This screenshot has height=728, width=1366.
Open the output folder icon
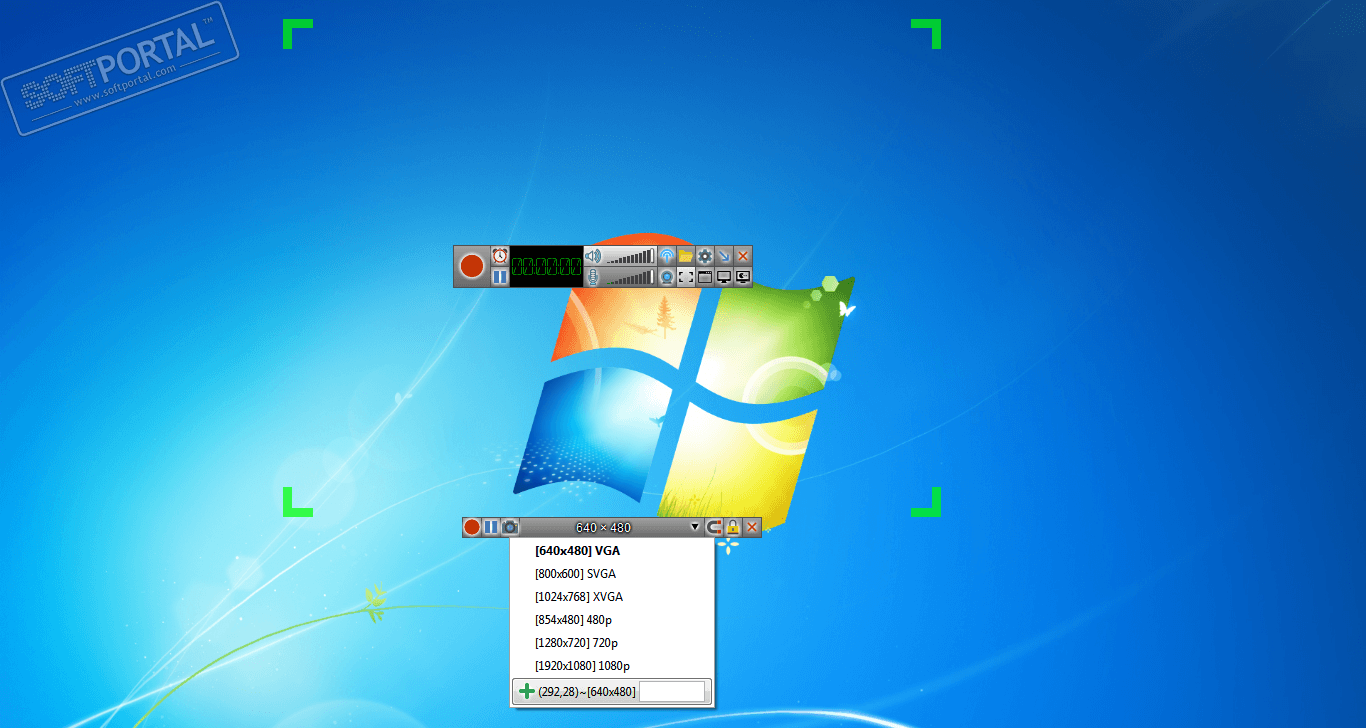[686, 256]
